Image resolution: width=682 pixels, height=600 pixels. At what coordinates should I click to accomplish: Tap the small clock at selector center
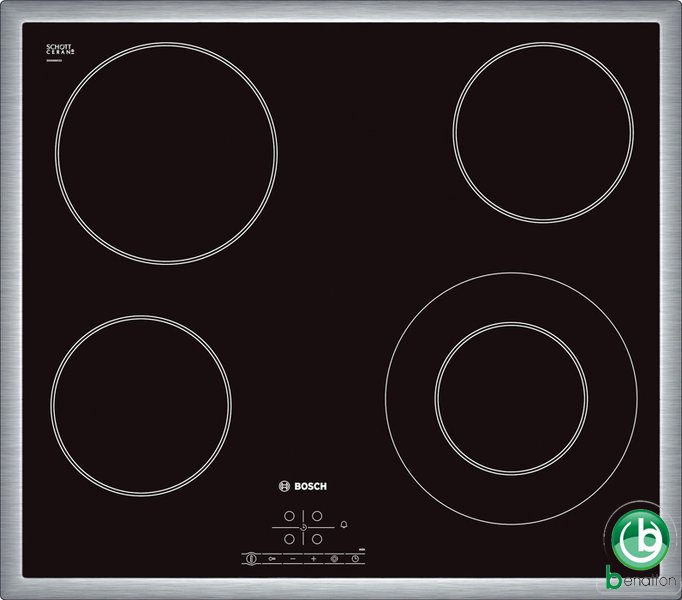[303, 527]
